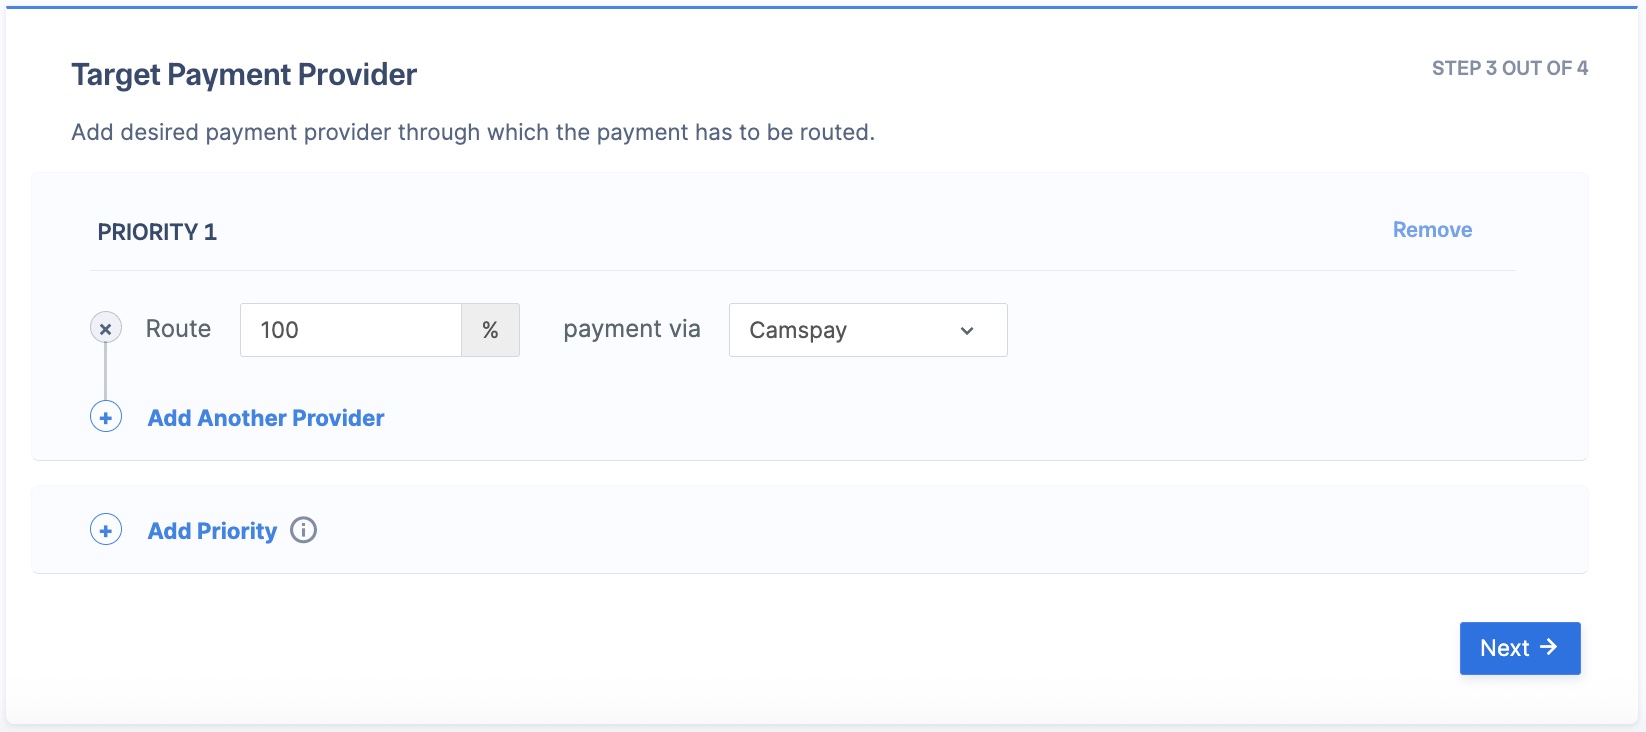The image size is (1646, 732).
Task: Focus the route percentage field showing 100
Action: click(x=351, y=330)
